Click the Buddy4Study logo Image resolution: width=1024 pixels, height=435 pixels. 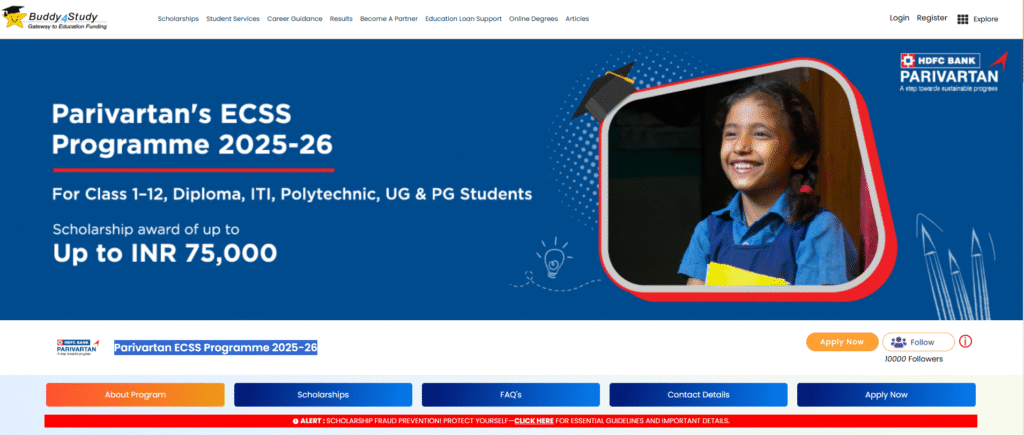pyautogui.click(x=57, y=18)
